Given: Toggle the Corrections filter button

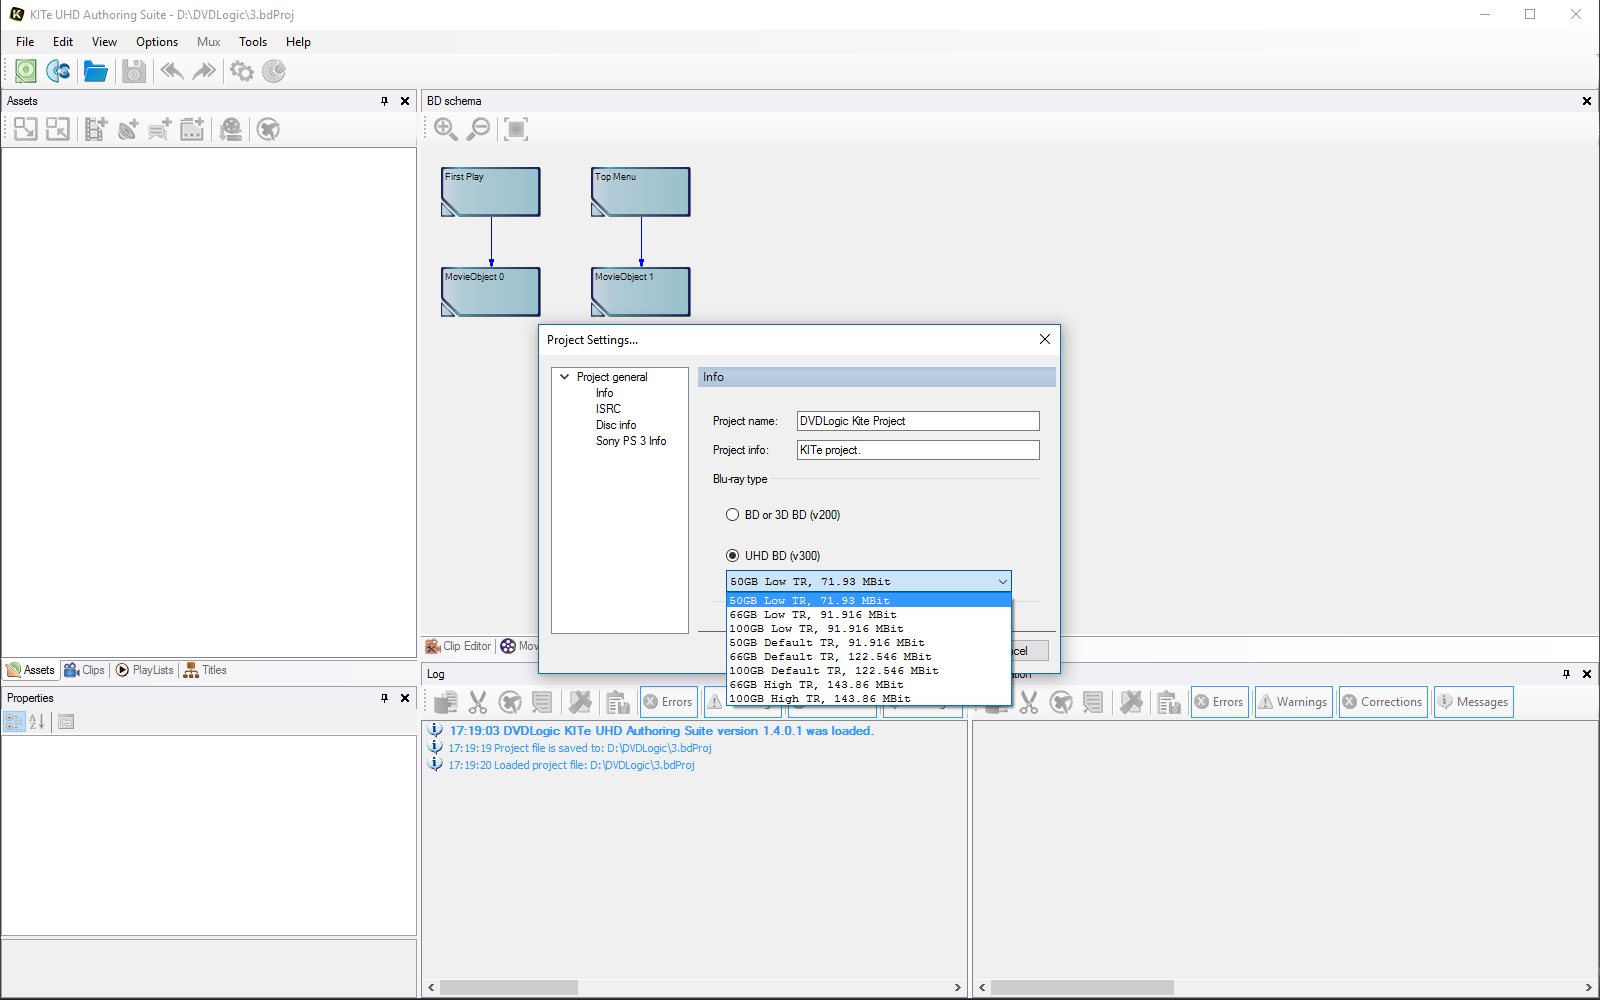Looking at the screenshot, I should (x=1383, y=702).
